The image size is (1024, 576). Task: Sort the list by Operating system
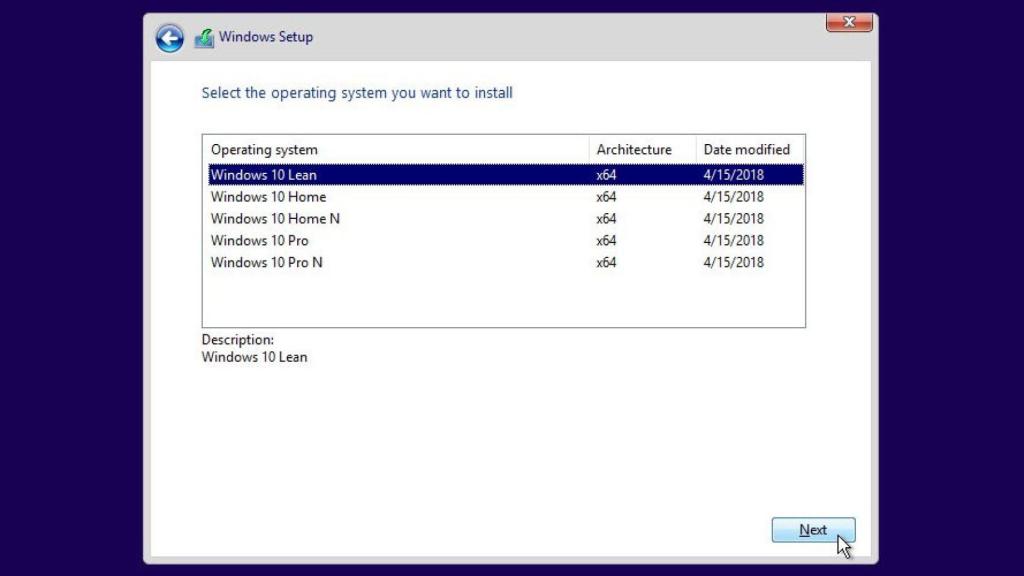point(264,149)
